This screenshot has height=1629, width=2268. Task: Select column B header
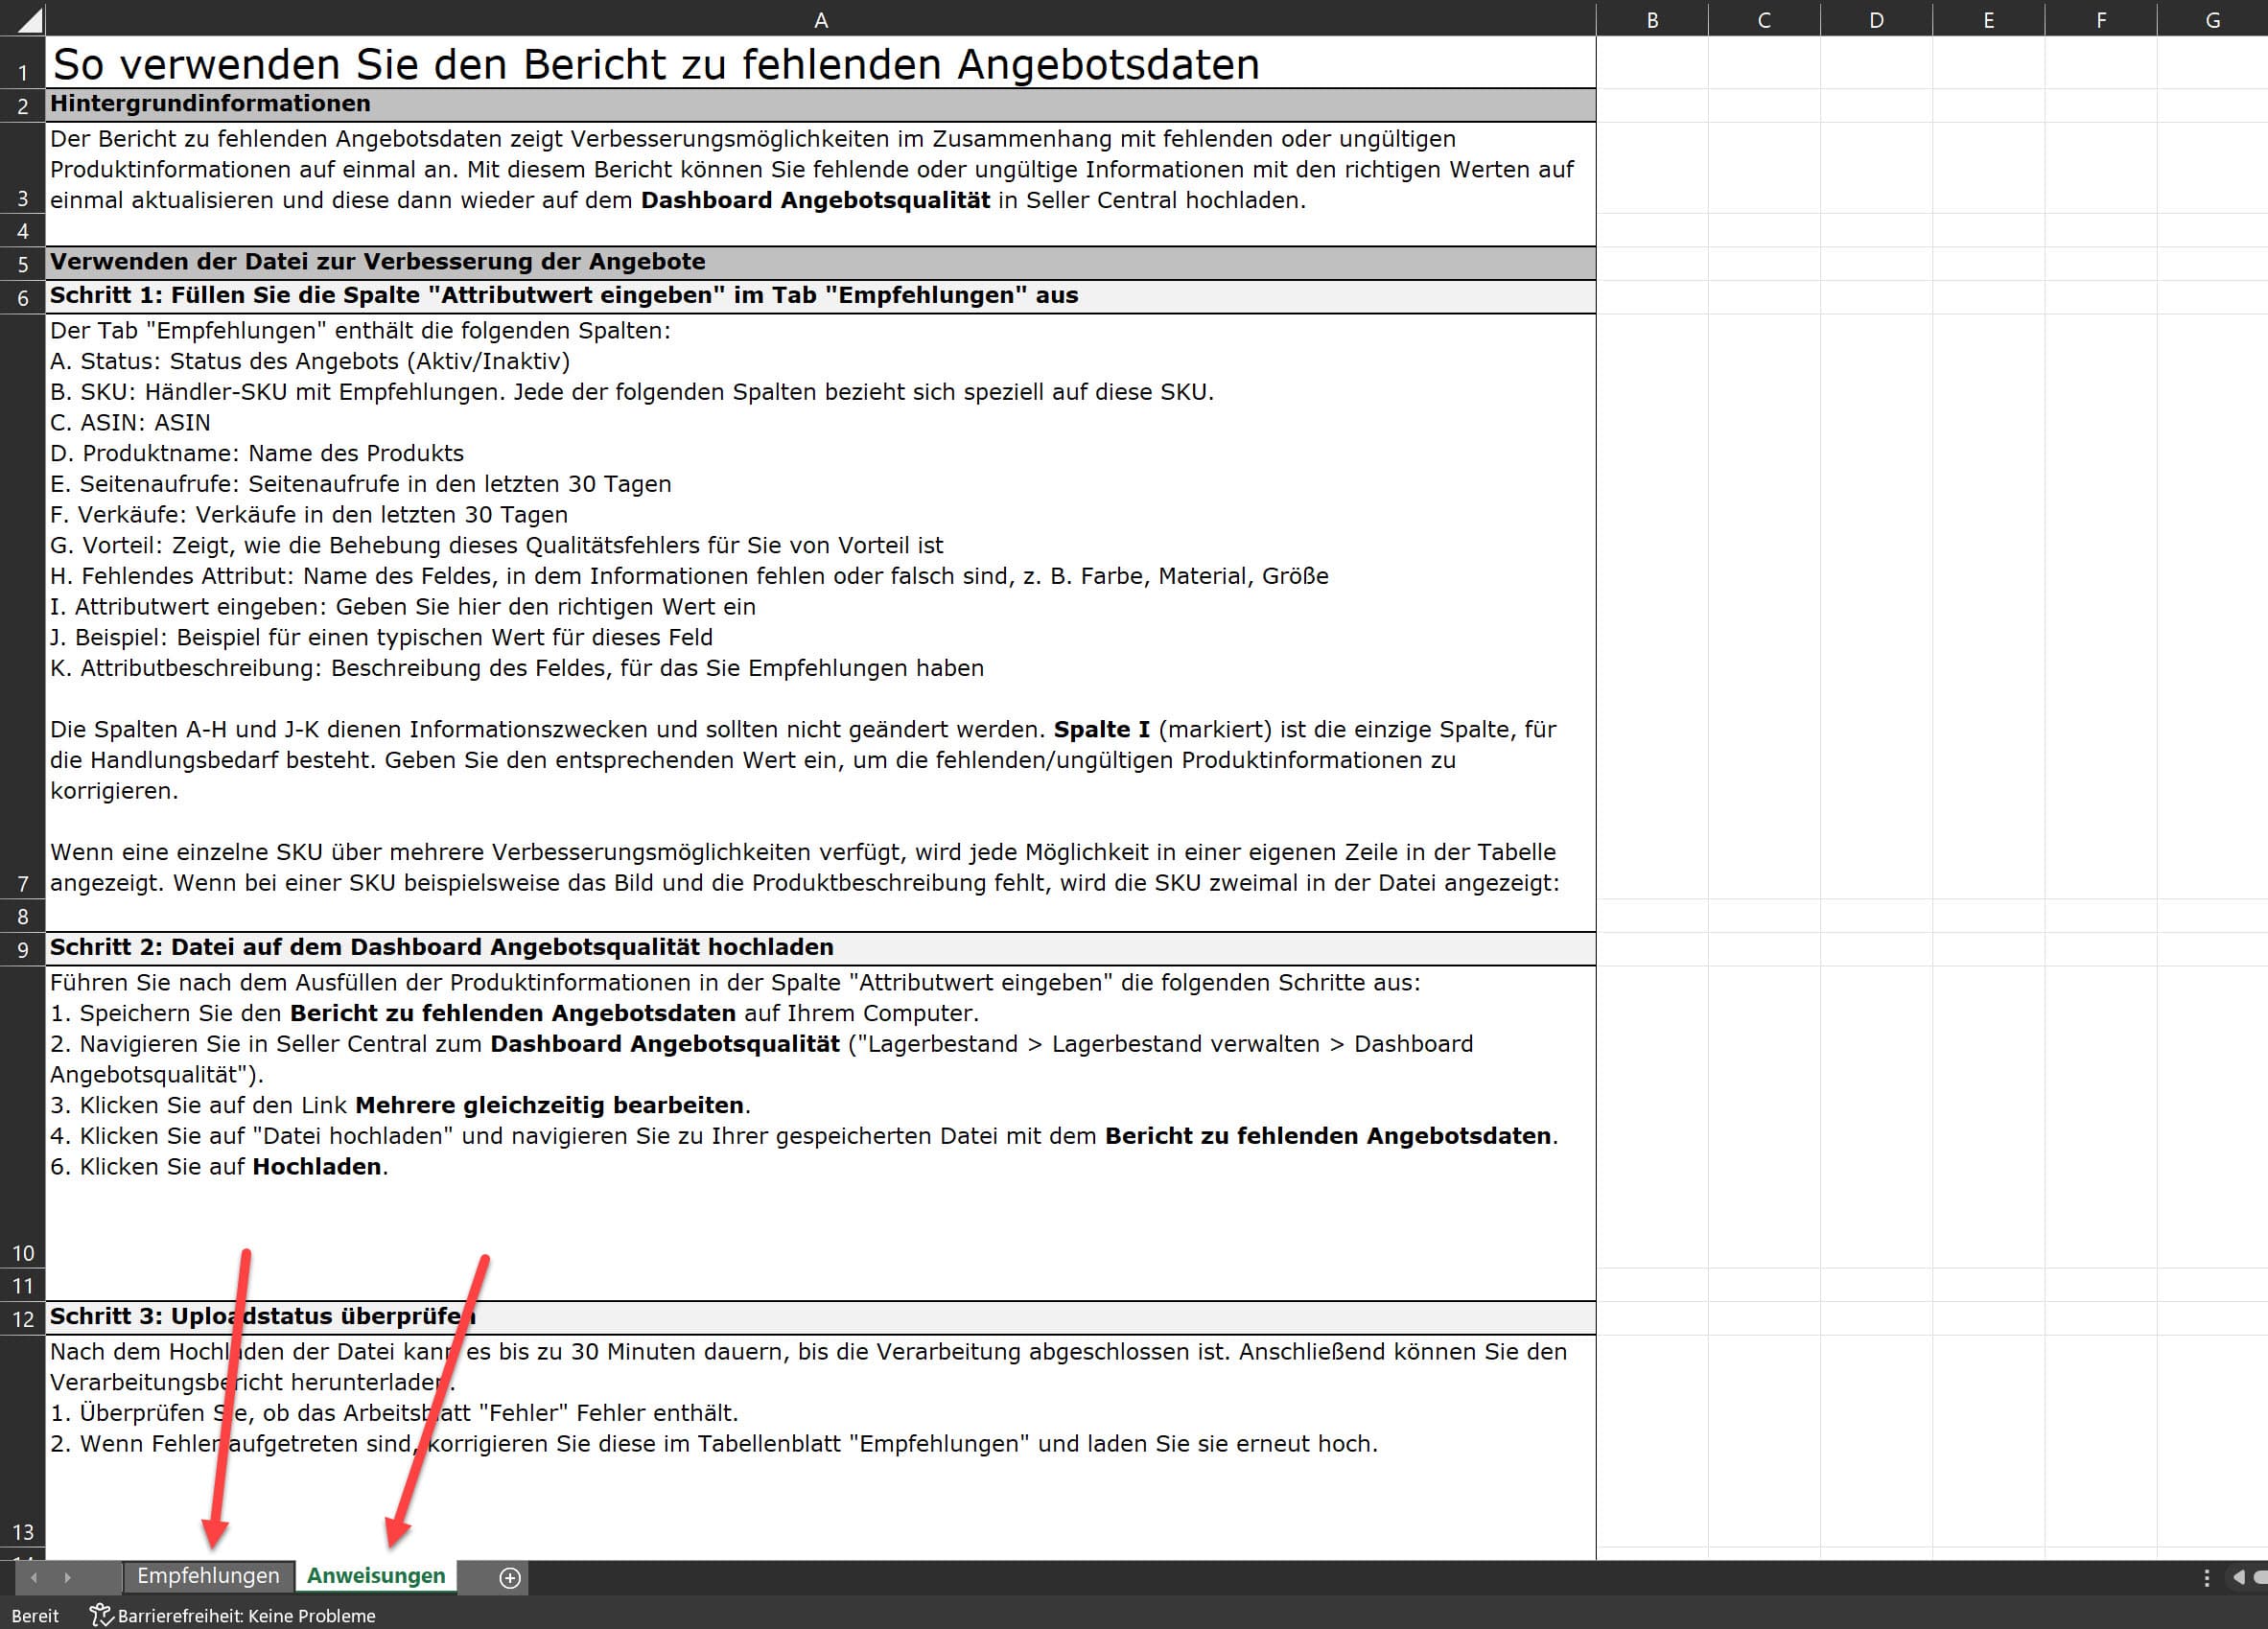click(x=1652, y=19)
